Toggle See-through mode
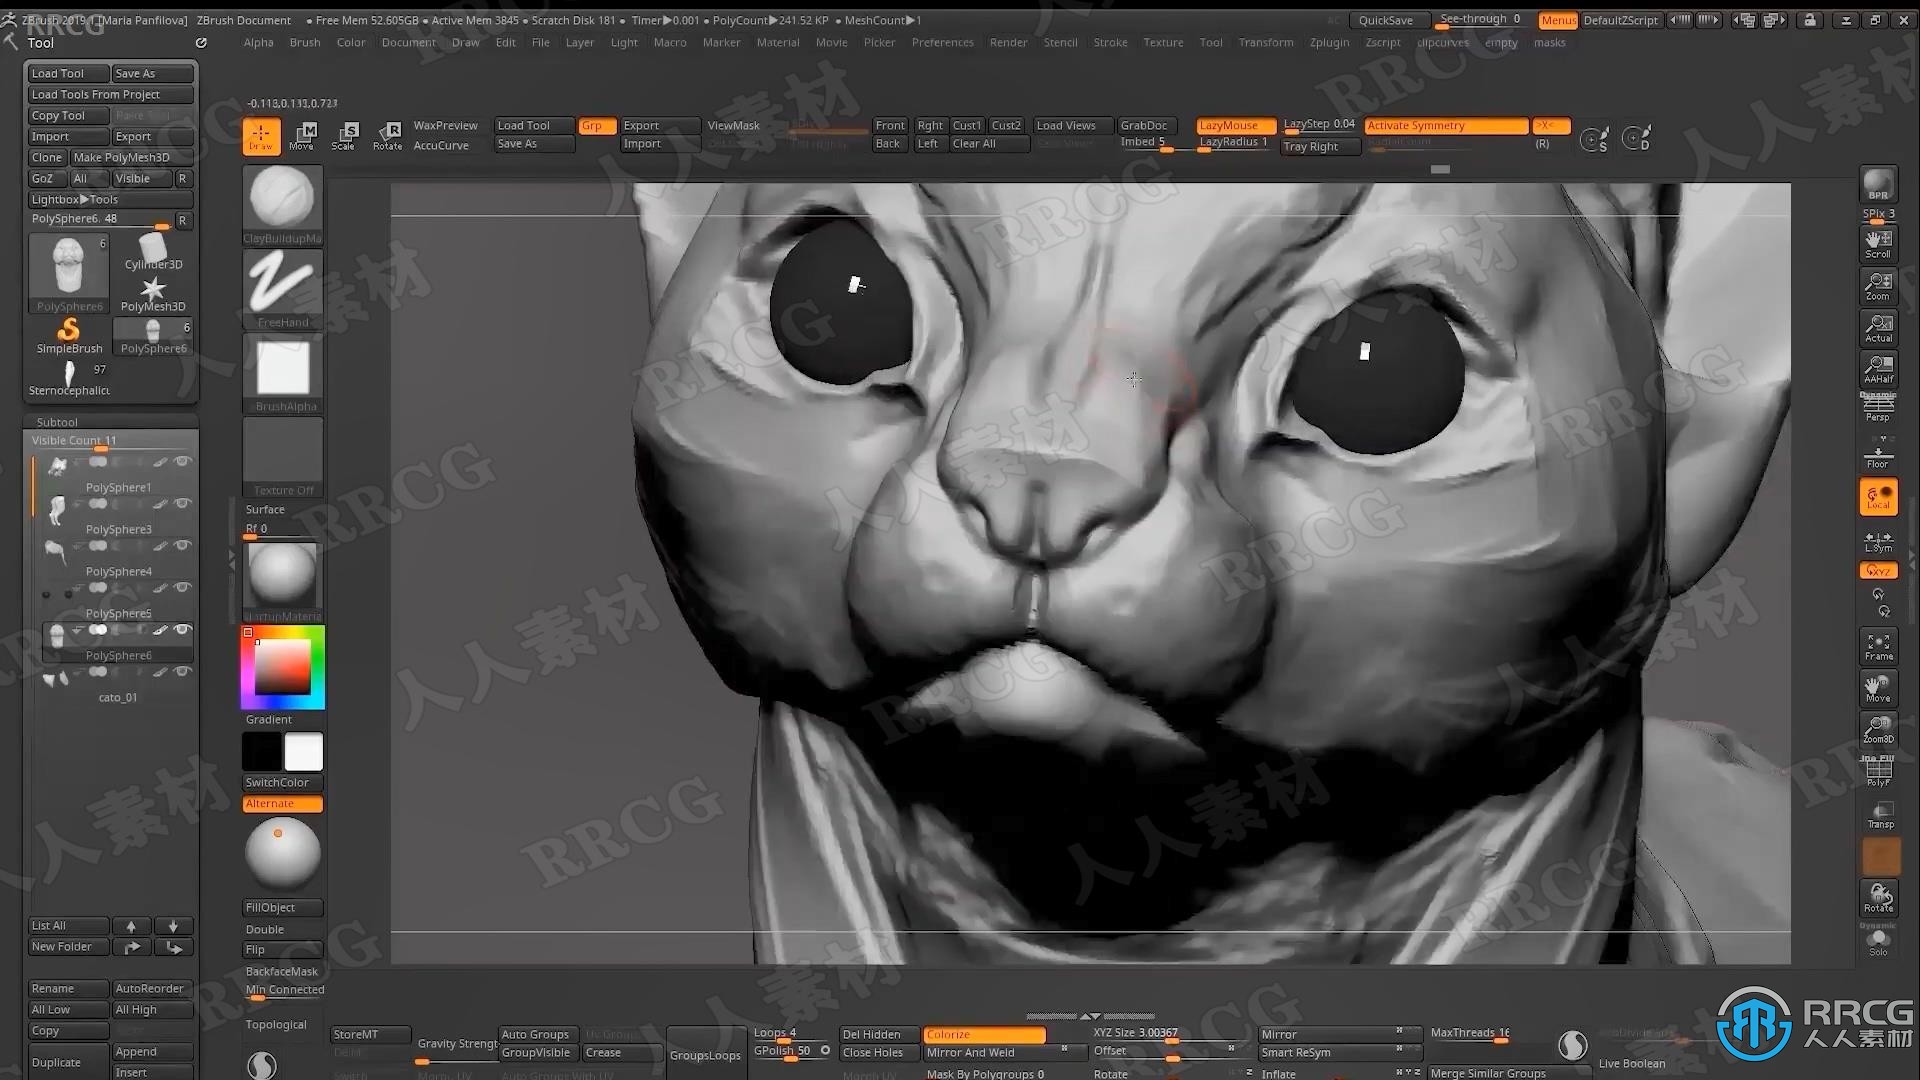 [x=1480, y=20]
